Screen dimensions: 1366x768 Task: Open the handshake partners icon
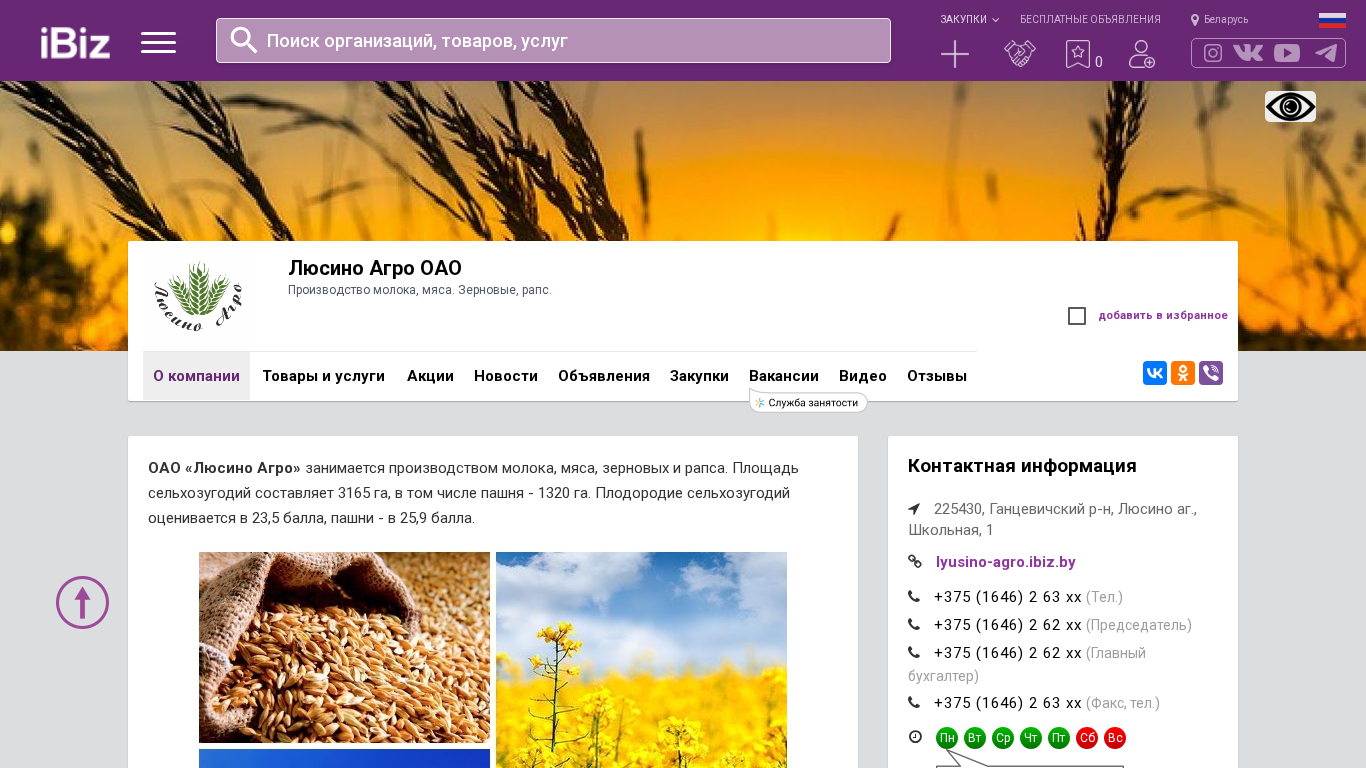1020,54
